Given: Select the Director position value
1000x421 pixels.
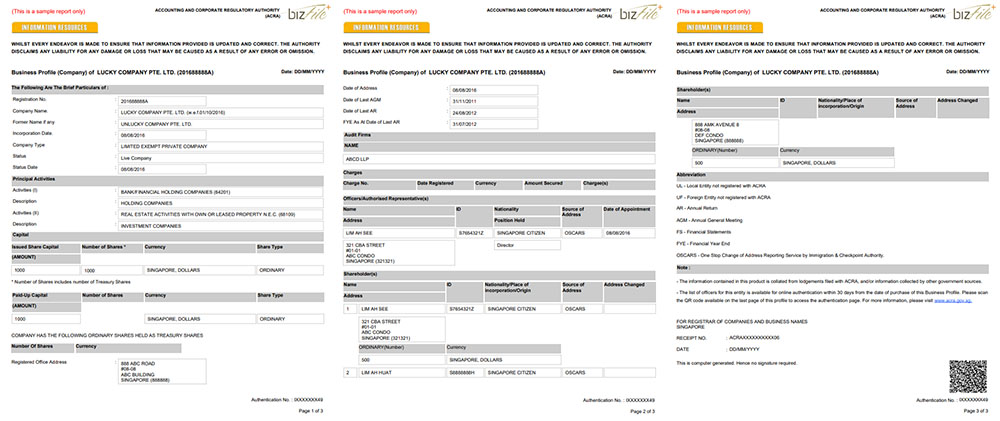Looking at the screenshot, I should 527,245.
